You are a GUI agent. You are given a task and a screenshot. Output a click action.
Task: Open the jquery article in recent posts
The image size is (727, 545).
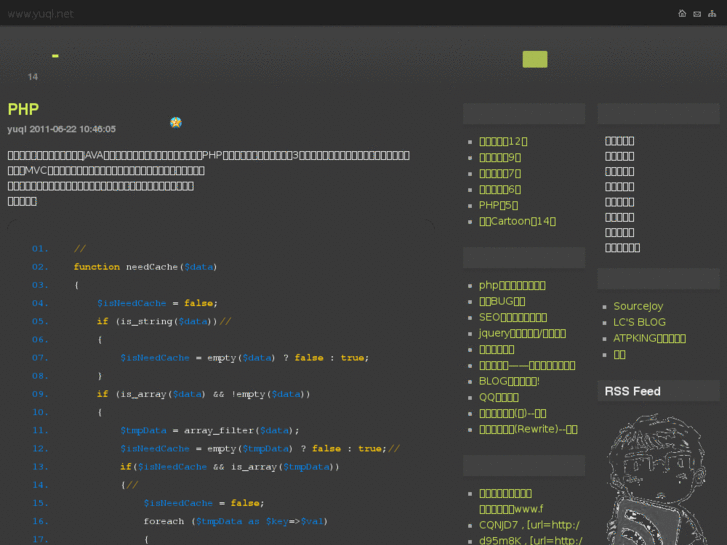click(522, 333)
